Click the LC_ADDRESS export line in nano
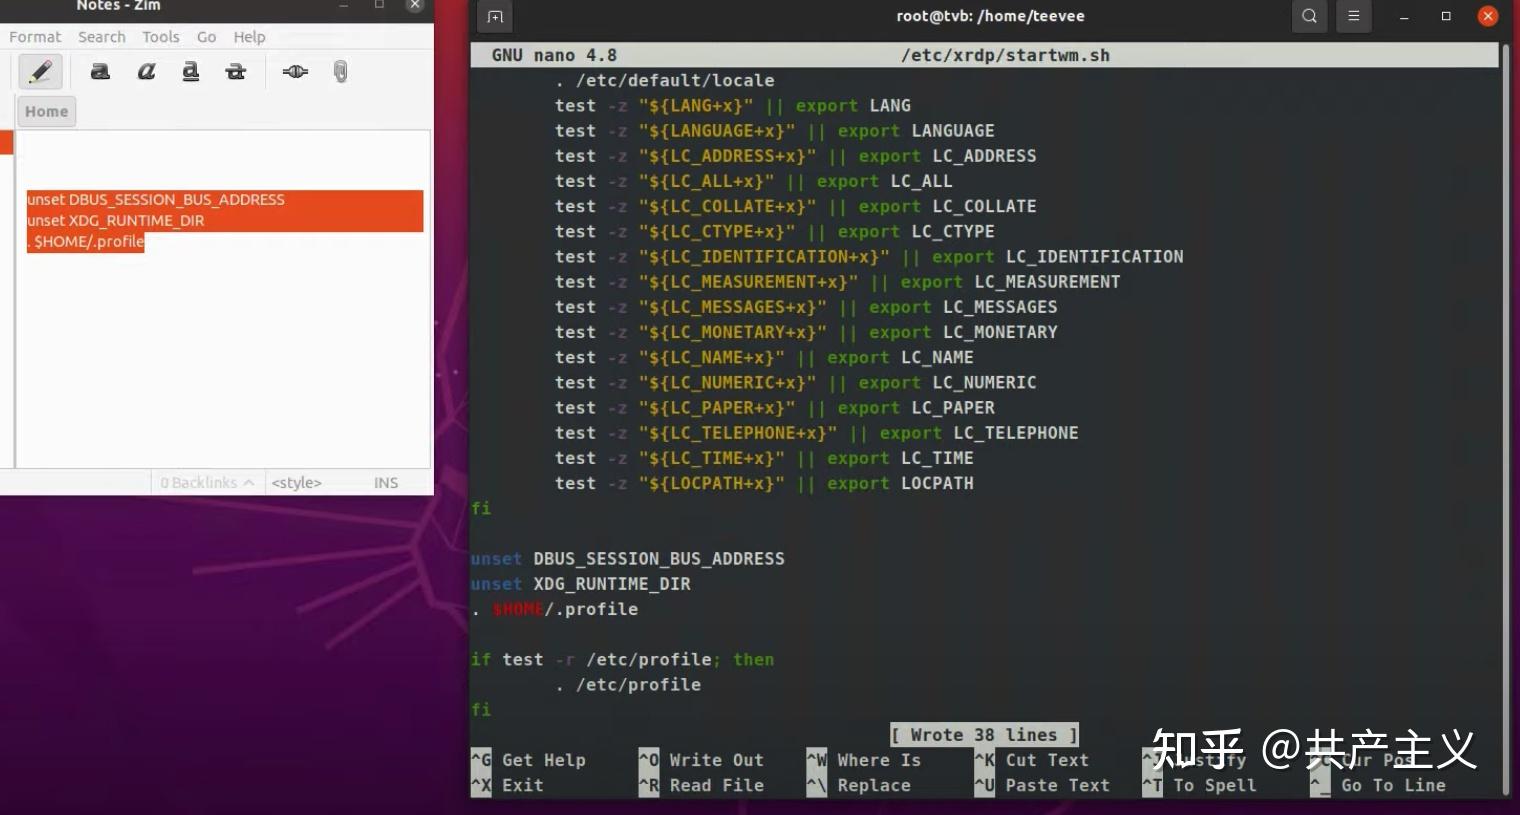Screen dimensions: 1520x815 click(x=796, y=156)
